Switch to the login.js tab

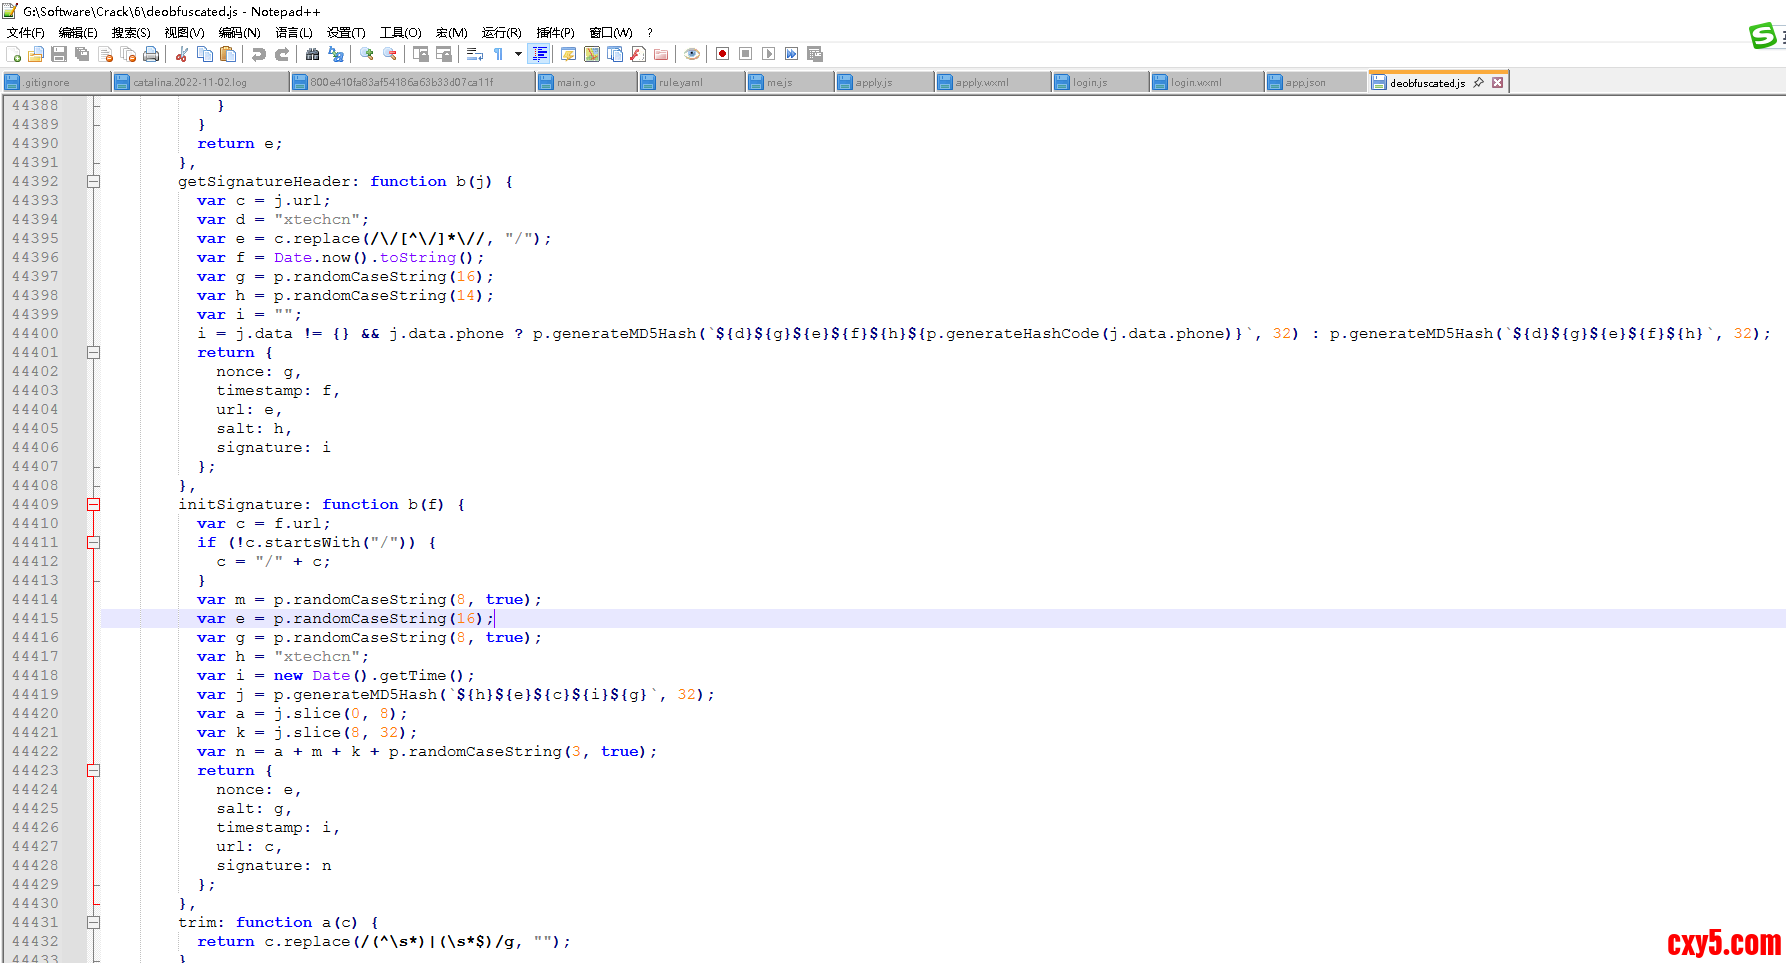(x=1089, y=83)
